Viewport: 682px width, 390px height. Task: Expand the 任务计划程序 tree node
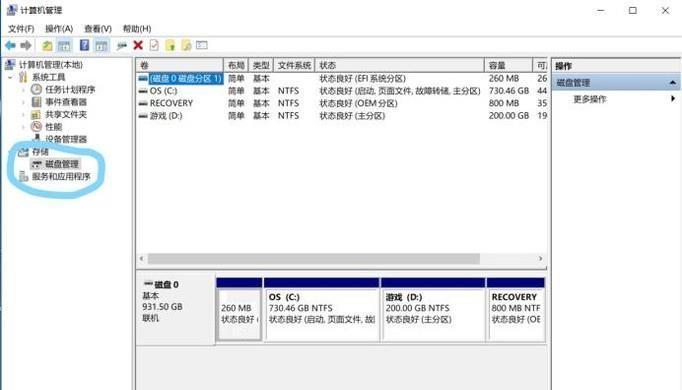(23, 90)
